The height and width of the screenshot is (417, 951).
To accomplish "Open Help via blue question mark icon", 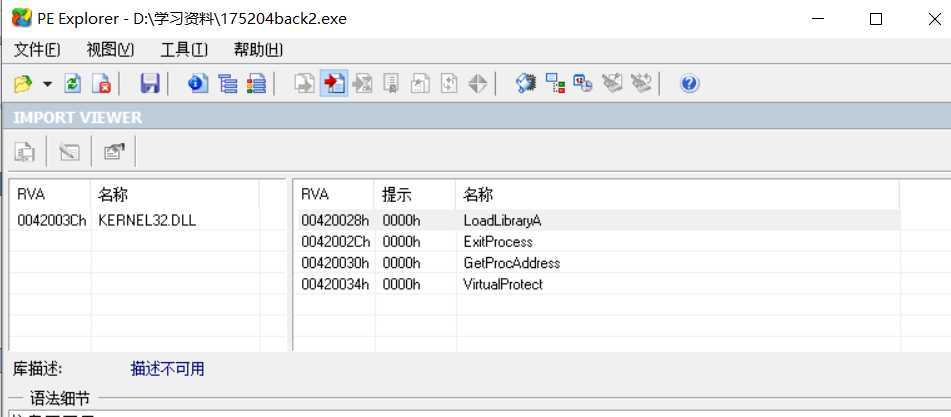I will (x=690, y=84).
